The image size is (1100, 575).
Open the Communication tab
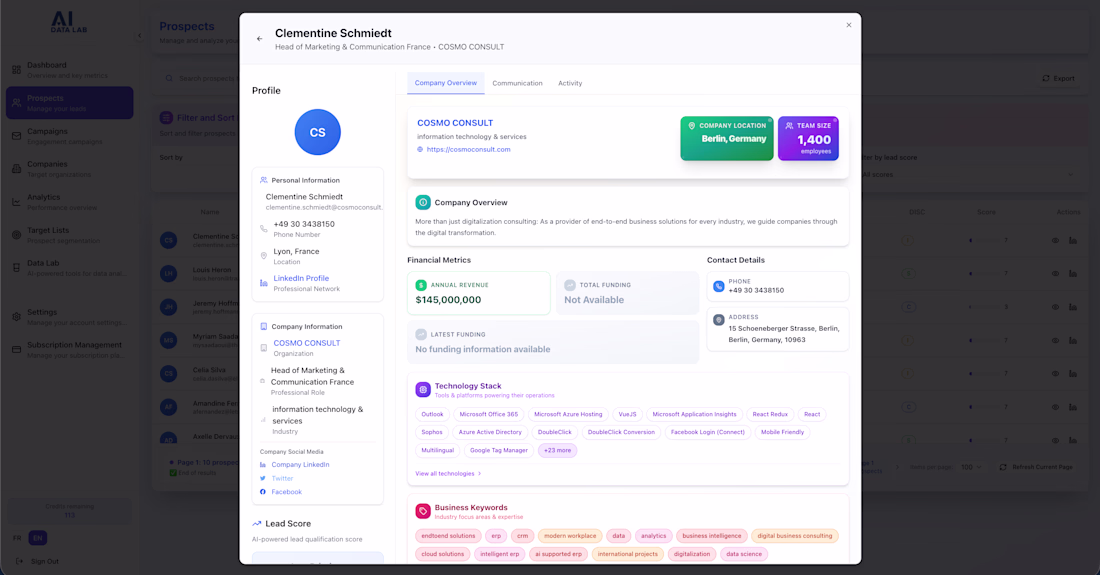click(517, 83)
